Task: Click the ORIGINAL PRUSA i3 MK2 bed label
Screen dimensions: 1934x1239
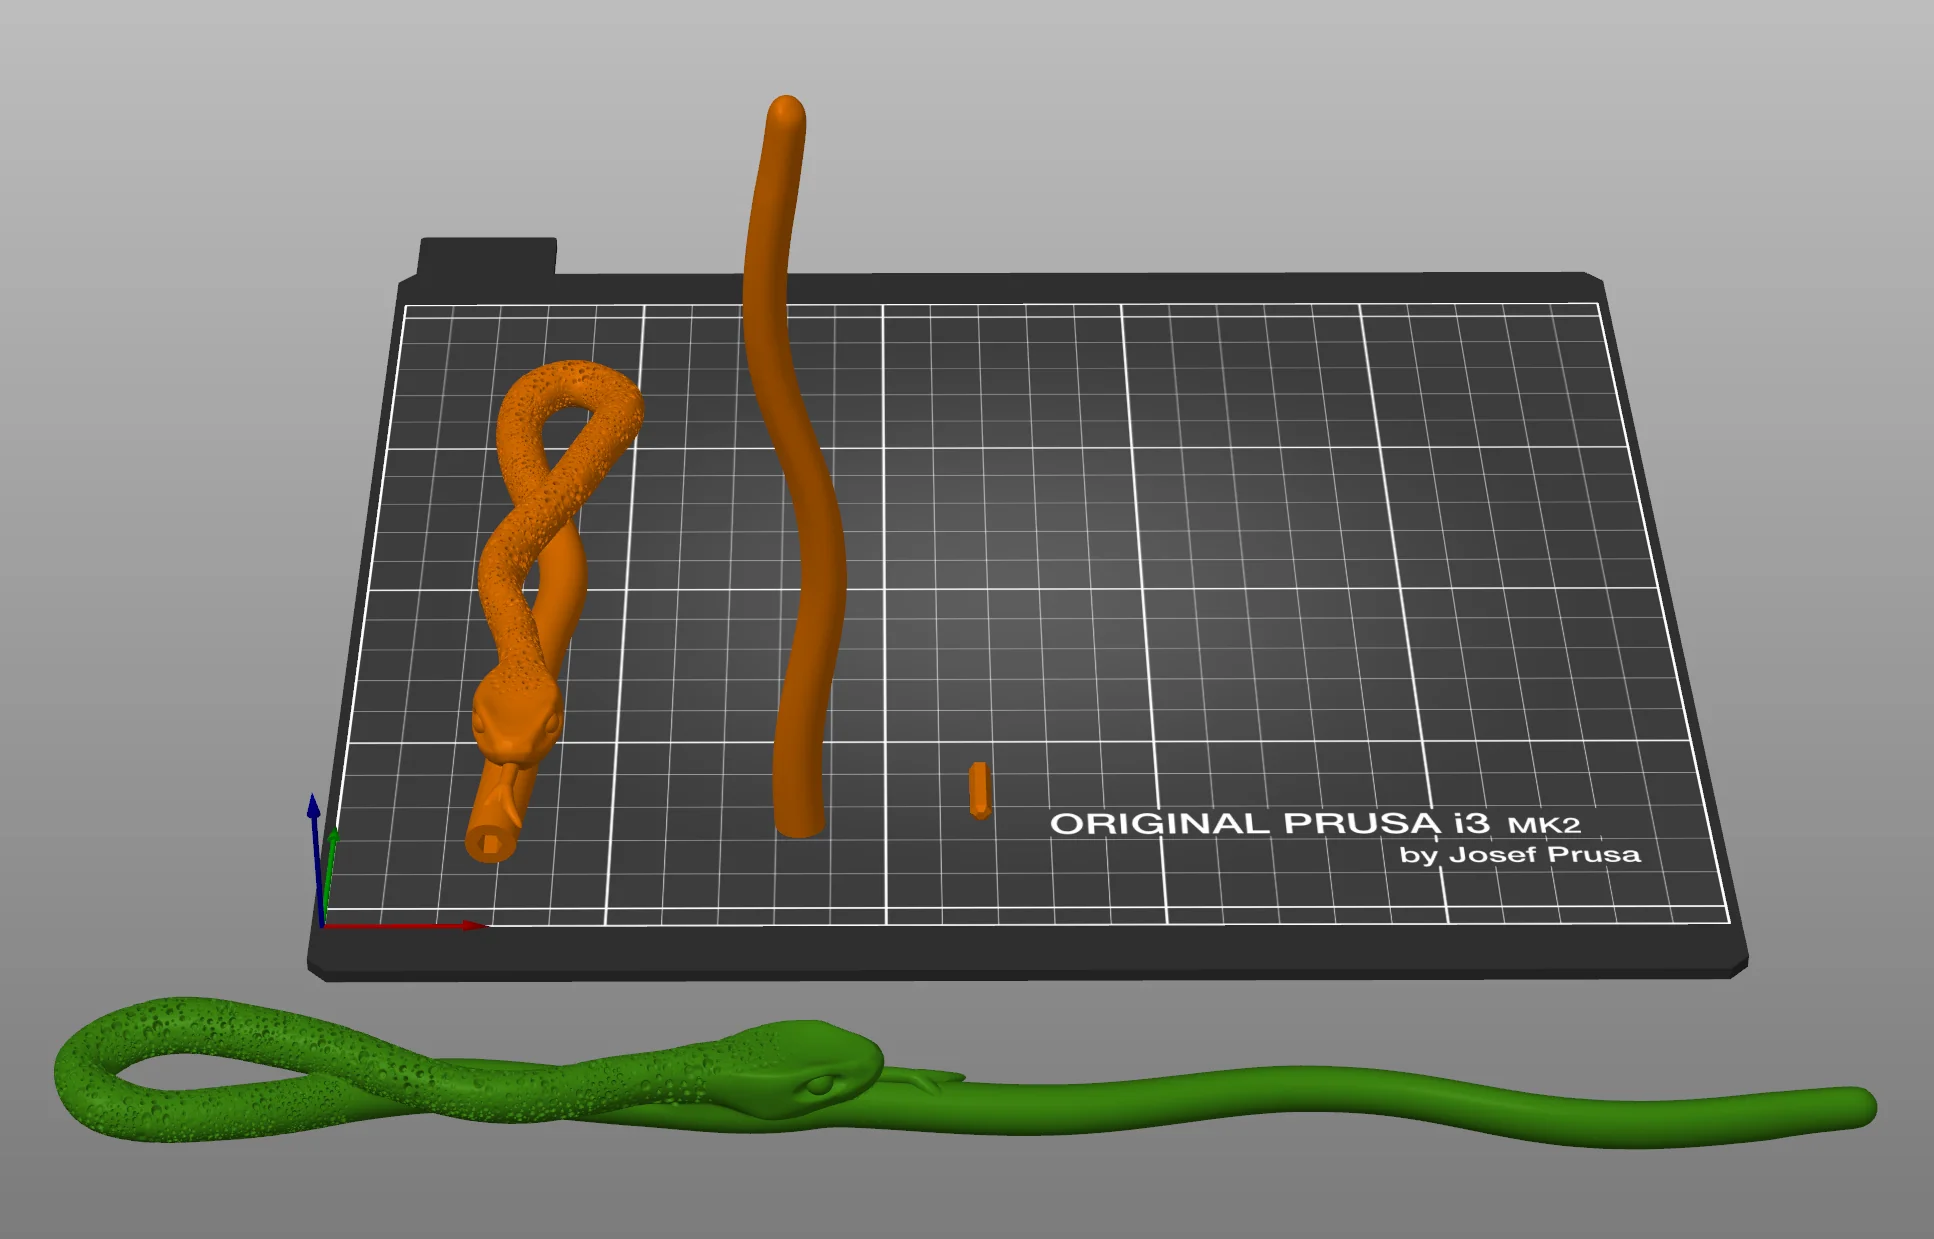Action: click(x=1315, y=824)
